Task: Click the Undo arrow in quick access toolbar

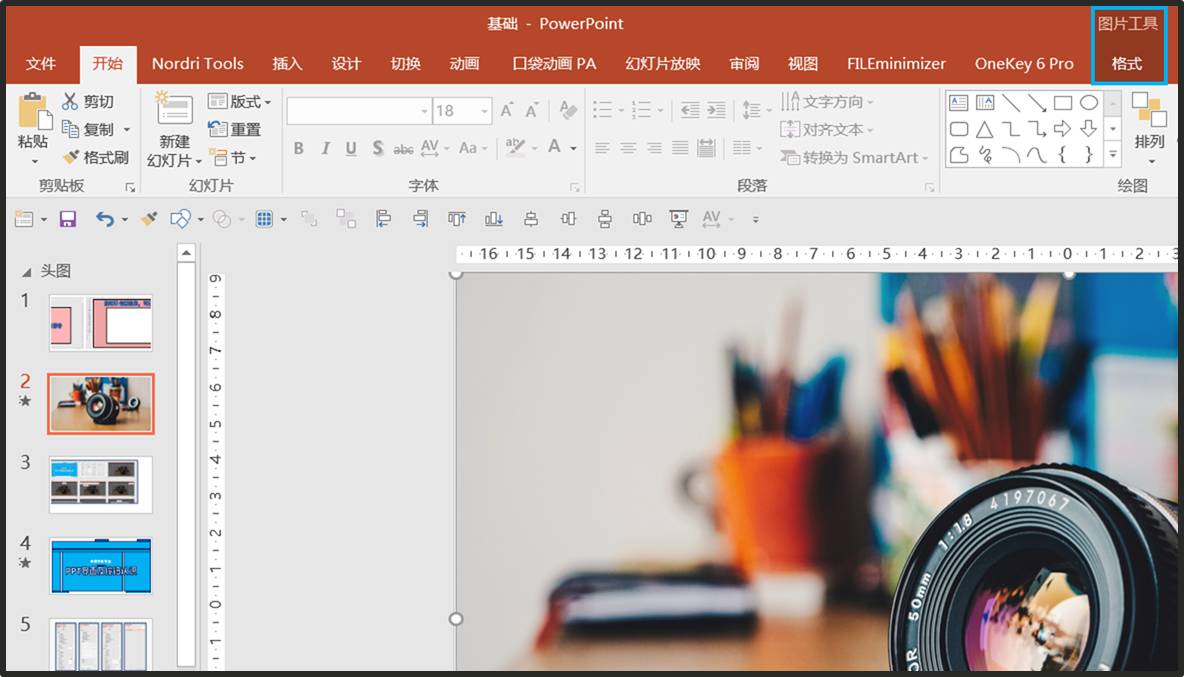Action: pyautogui.click(x=105, y=219)
